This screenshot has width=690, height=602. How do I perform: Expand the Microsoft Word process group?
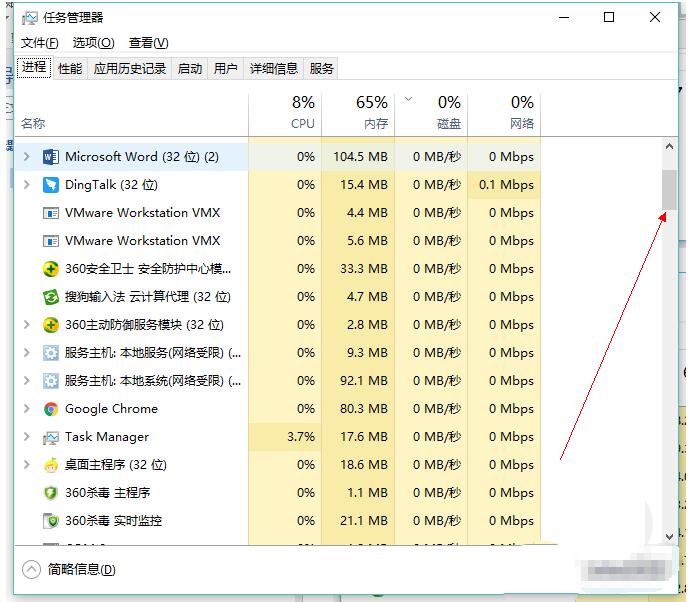click(x=26, y=157)
